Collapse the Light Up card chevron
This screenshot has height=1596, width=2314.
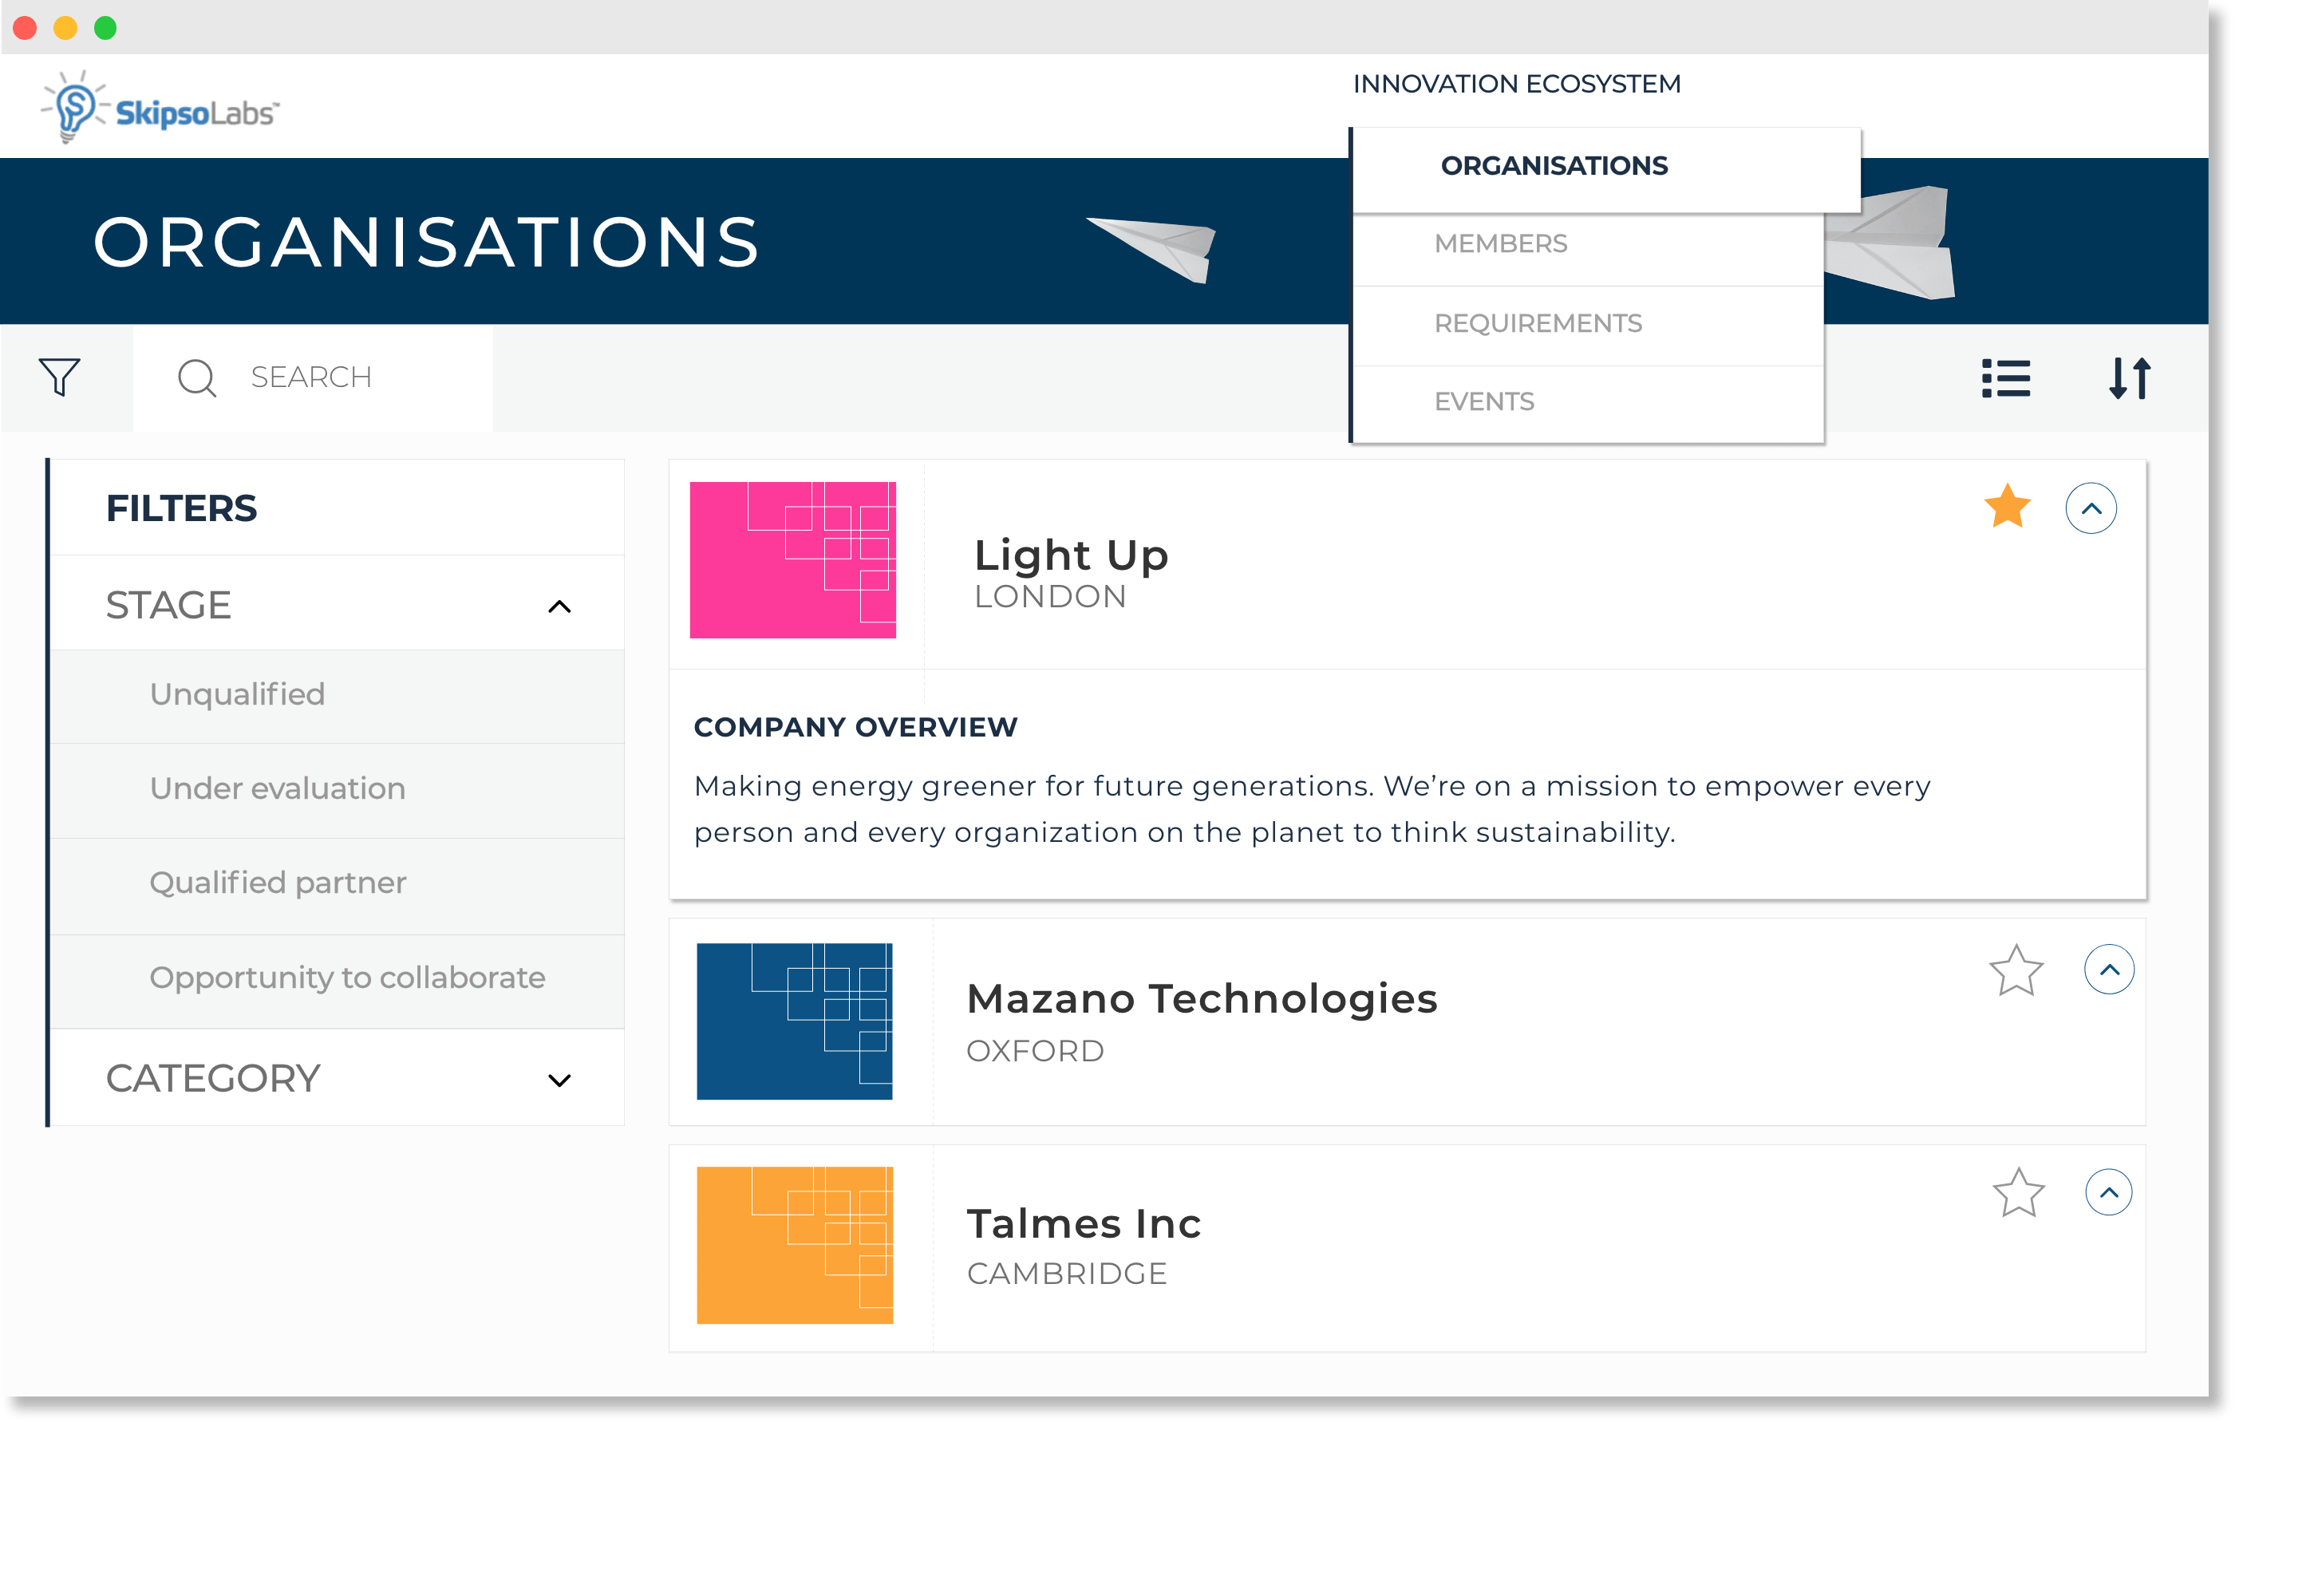click(2090, 508)
